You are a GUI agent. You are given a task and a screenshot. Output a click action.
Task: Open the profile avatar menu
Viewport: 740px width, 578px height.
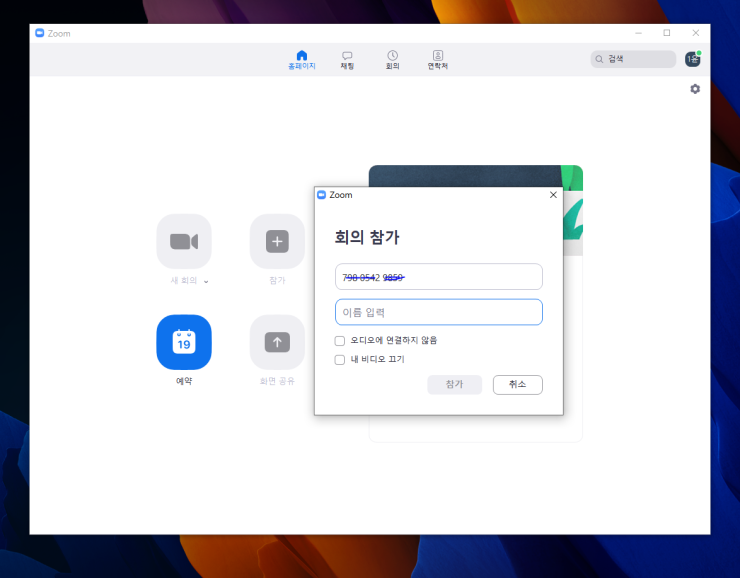(x=692, y=59)
